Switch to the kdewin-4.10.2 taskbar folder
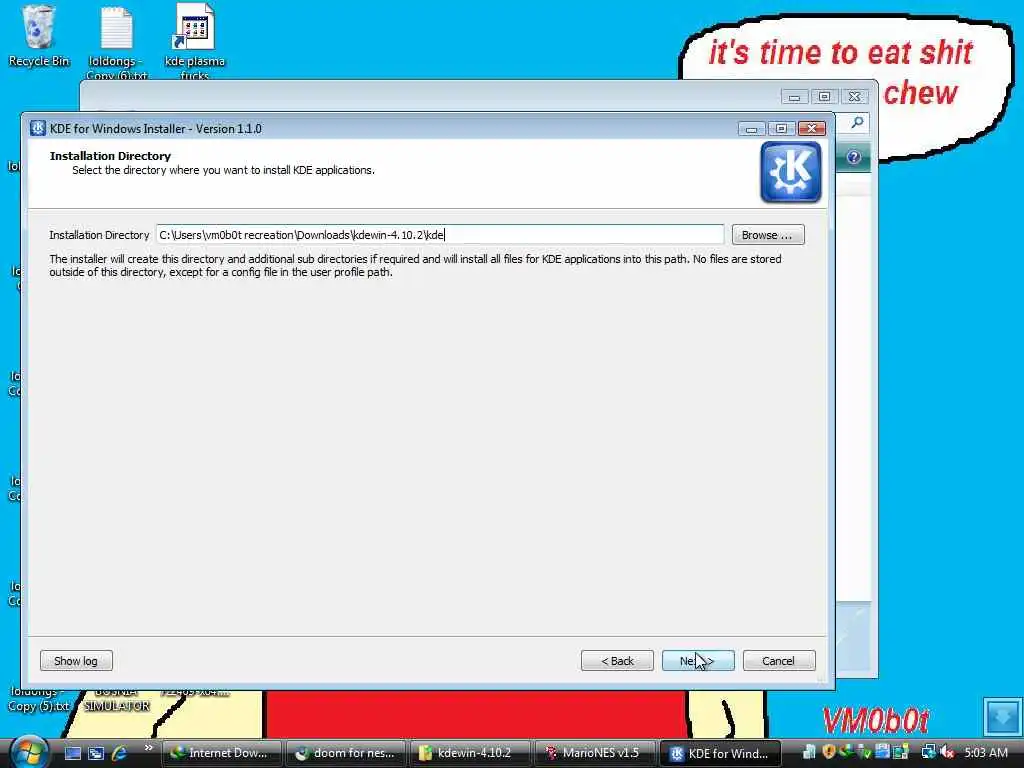Image resolution: width=1024 pixels, height=768 pixels. 470,753
